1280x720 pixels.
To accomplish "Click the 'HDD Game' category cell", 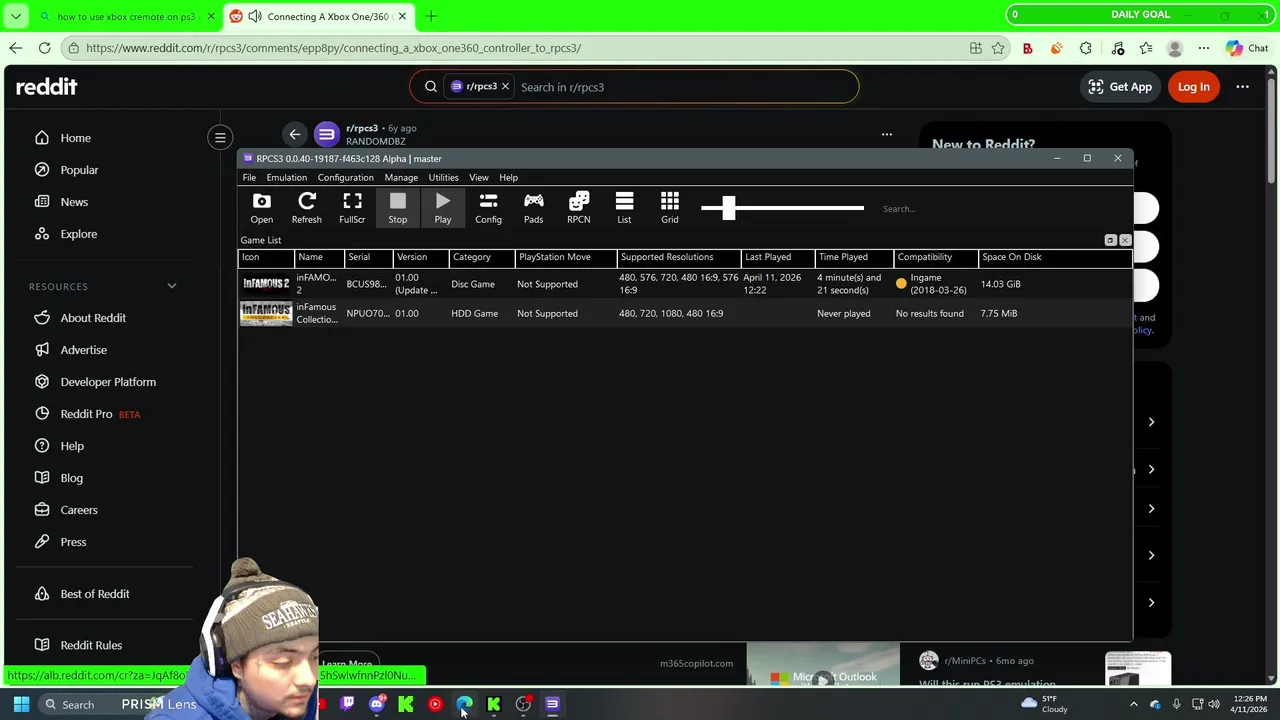I will [474, 313].
